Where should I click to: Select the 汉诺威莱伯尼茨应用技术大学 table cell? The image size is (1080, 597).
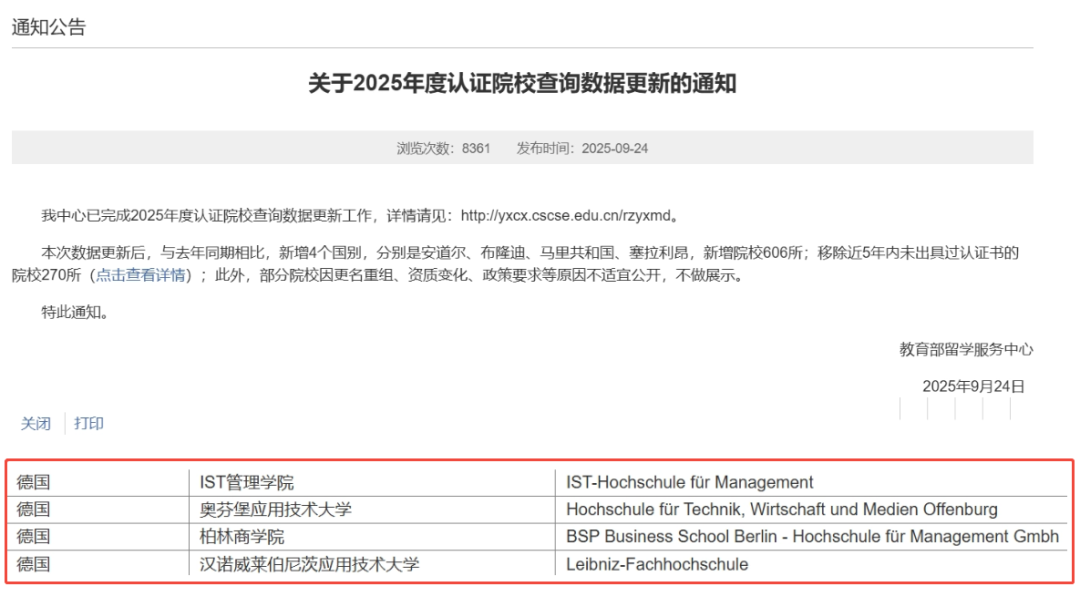(310, 564)
